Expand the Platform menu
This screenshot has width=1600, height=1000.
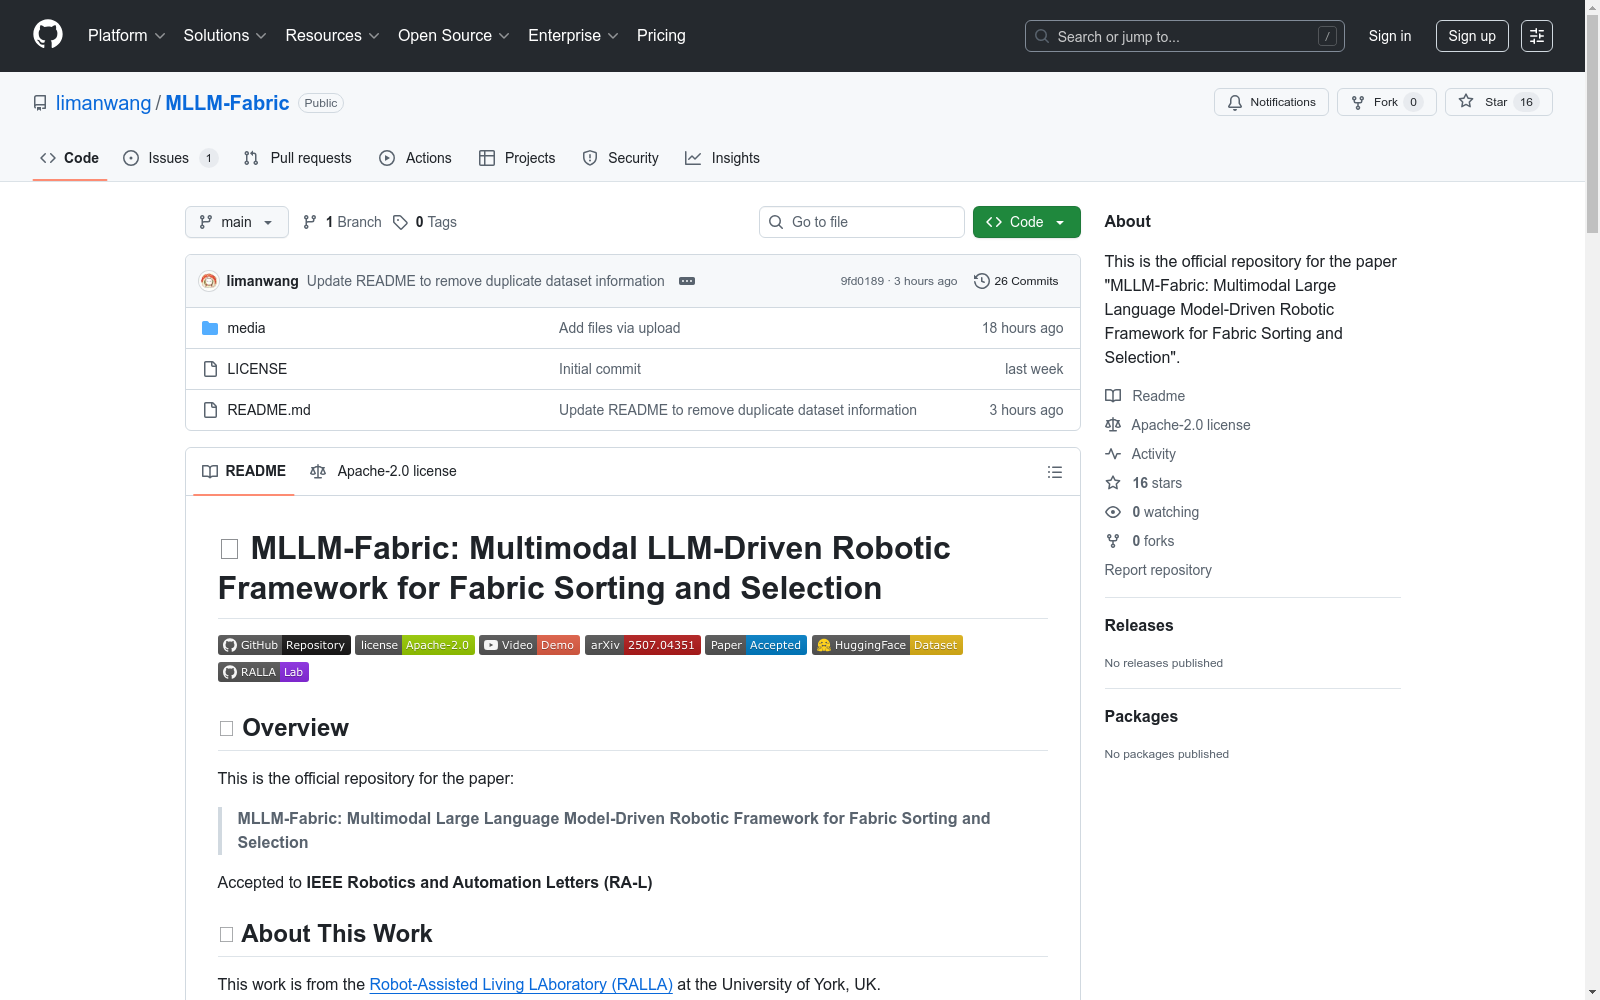(x=127, y=36)
